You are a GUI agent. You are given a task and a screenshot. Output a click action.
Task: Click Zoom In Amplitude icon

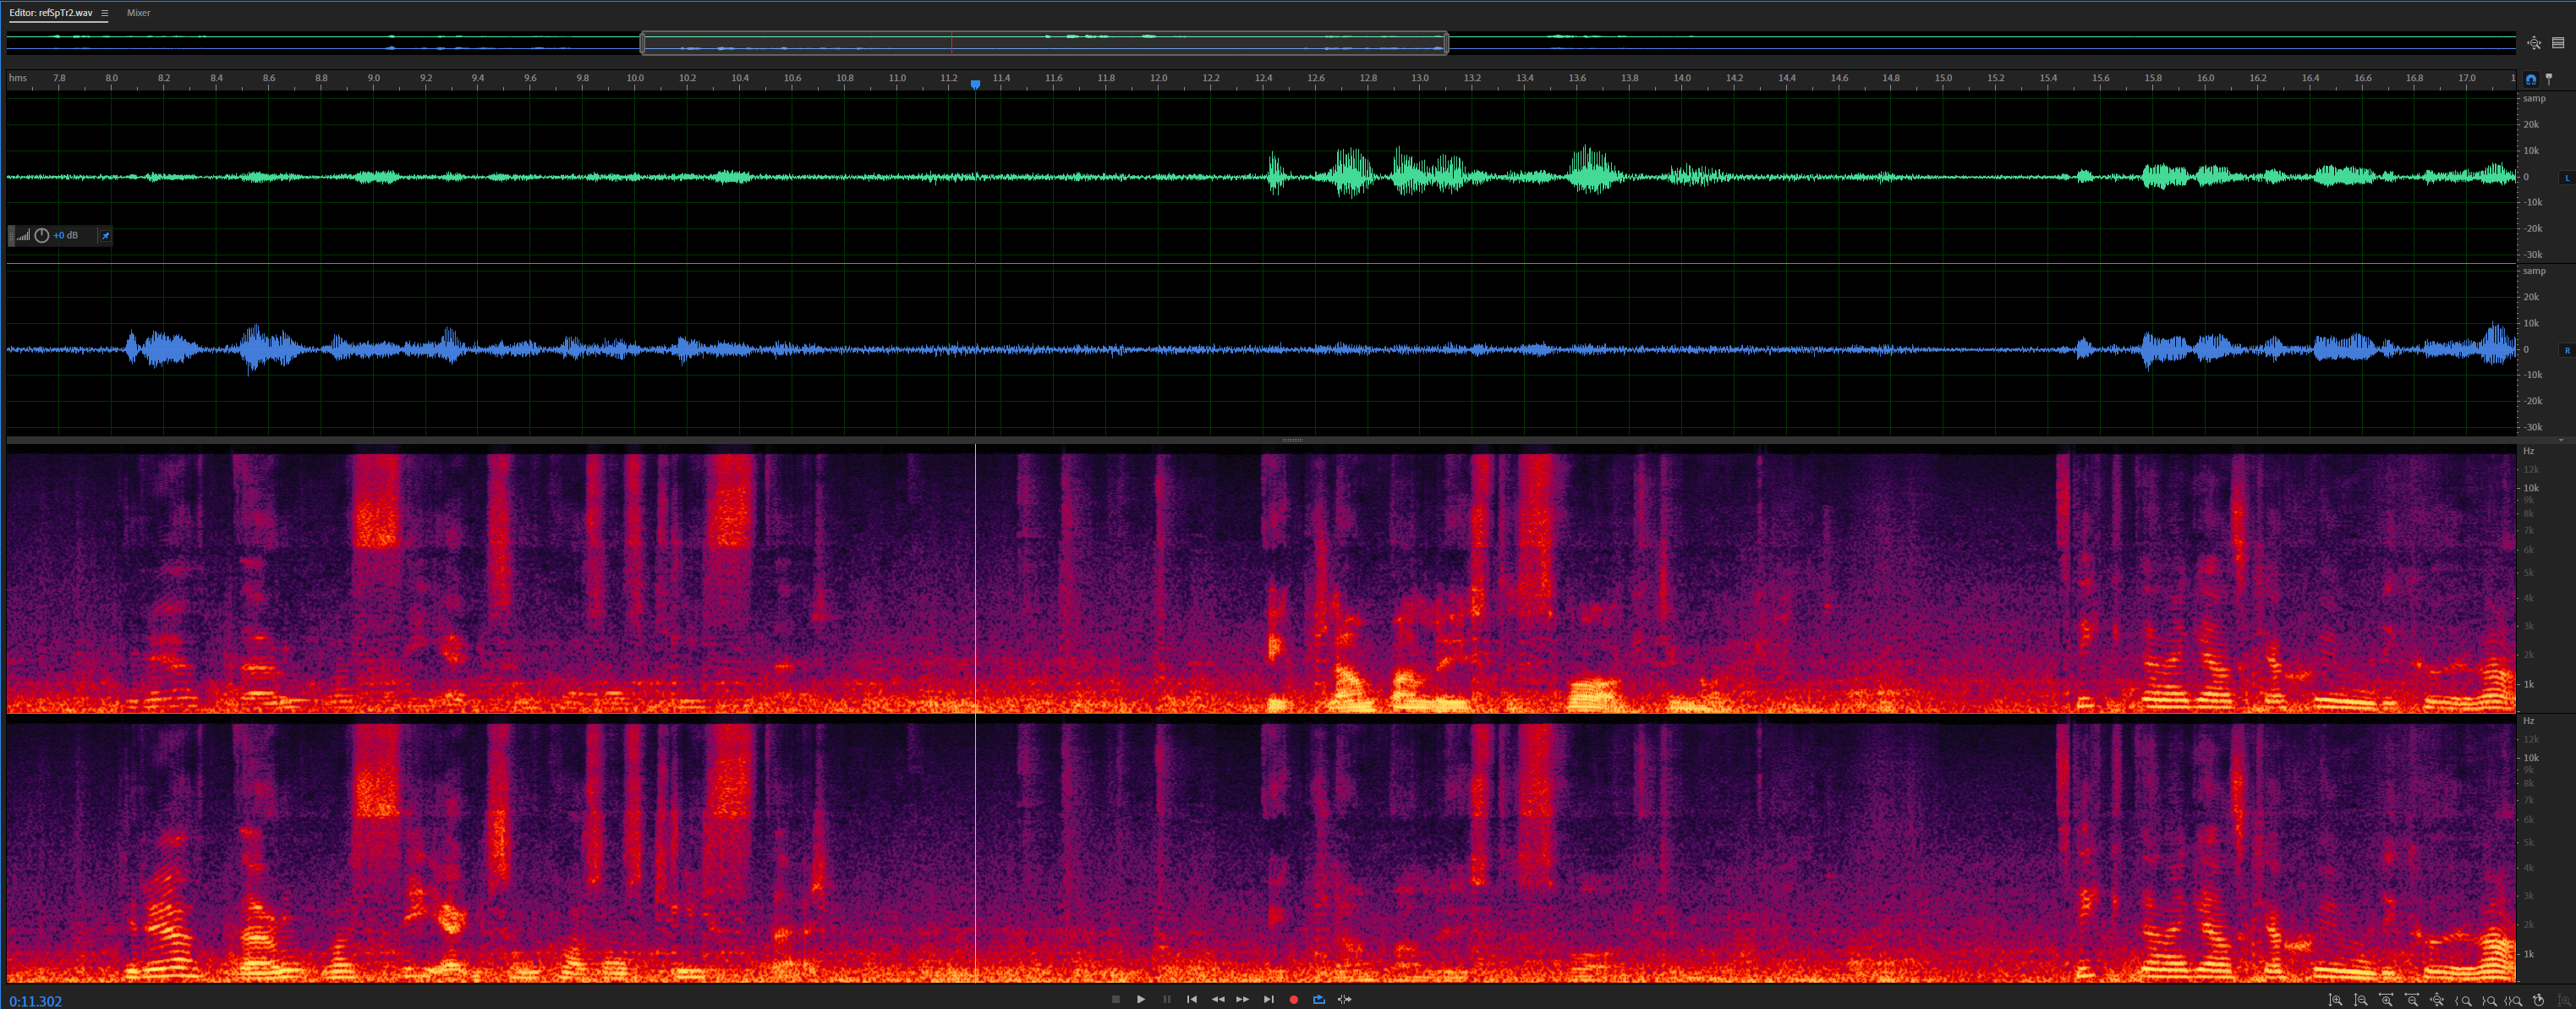tap(2335, 1000)
